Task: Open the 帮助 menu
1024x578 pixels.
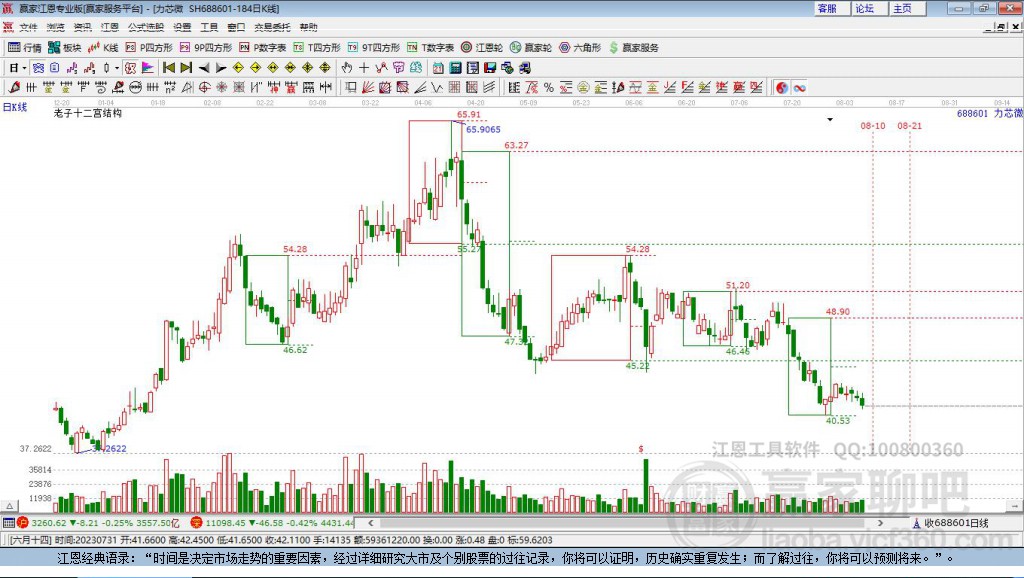Action: pyautogui.click(x=308, y=27)
